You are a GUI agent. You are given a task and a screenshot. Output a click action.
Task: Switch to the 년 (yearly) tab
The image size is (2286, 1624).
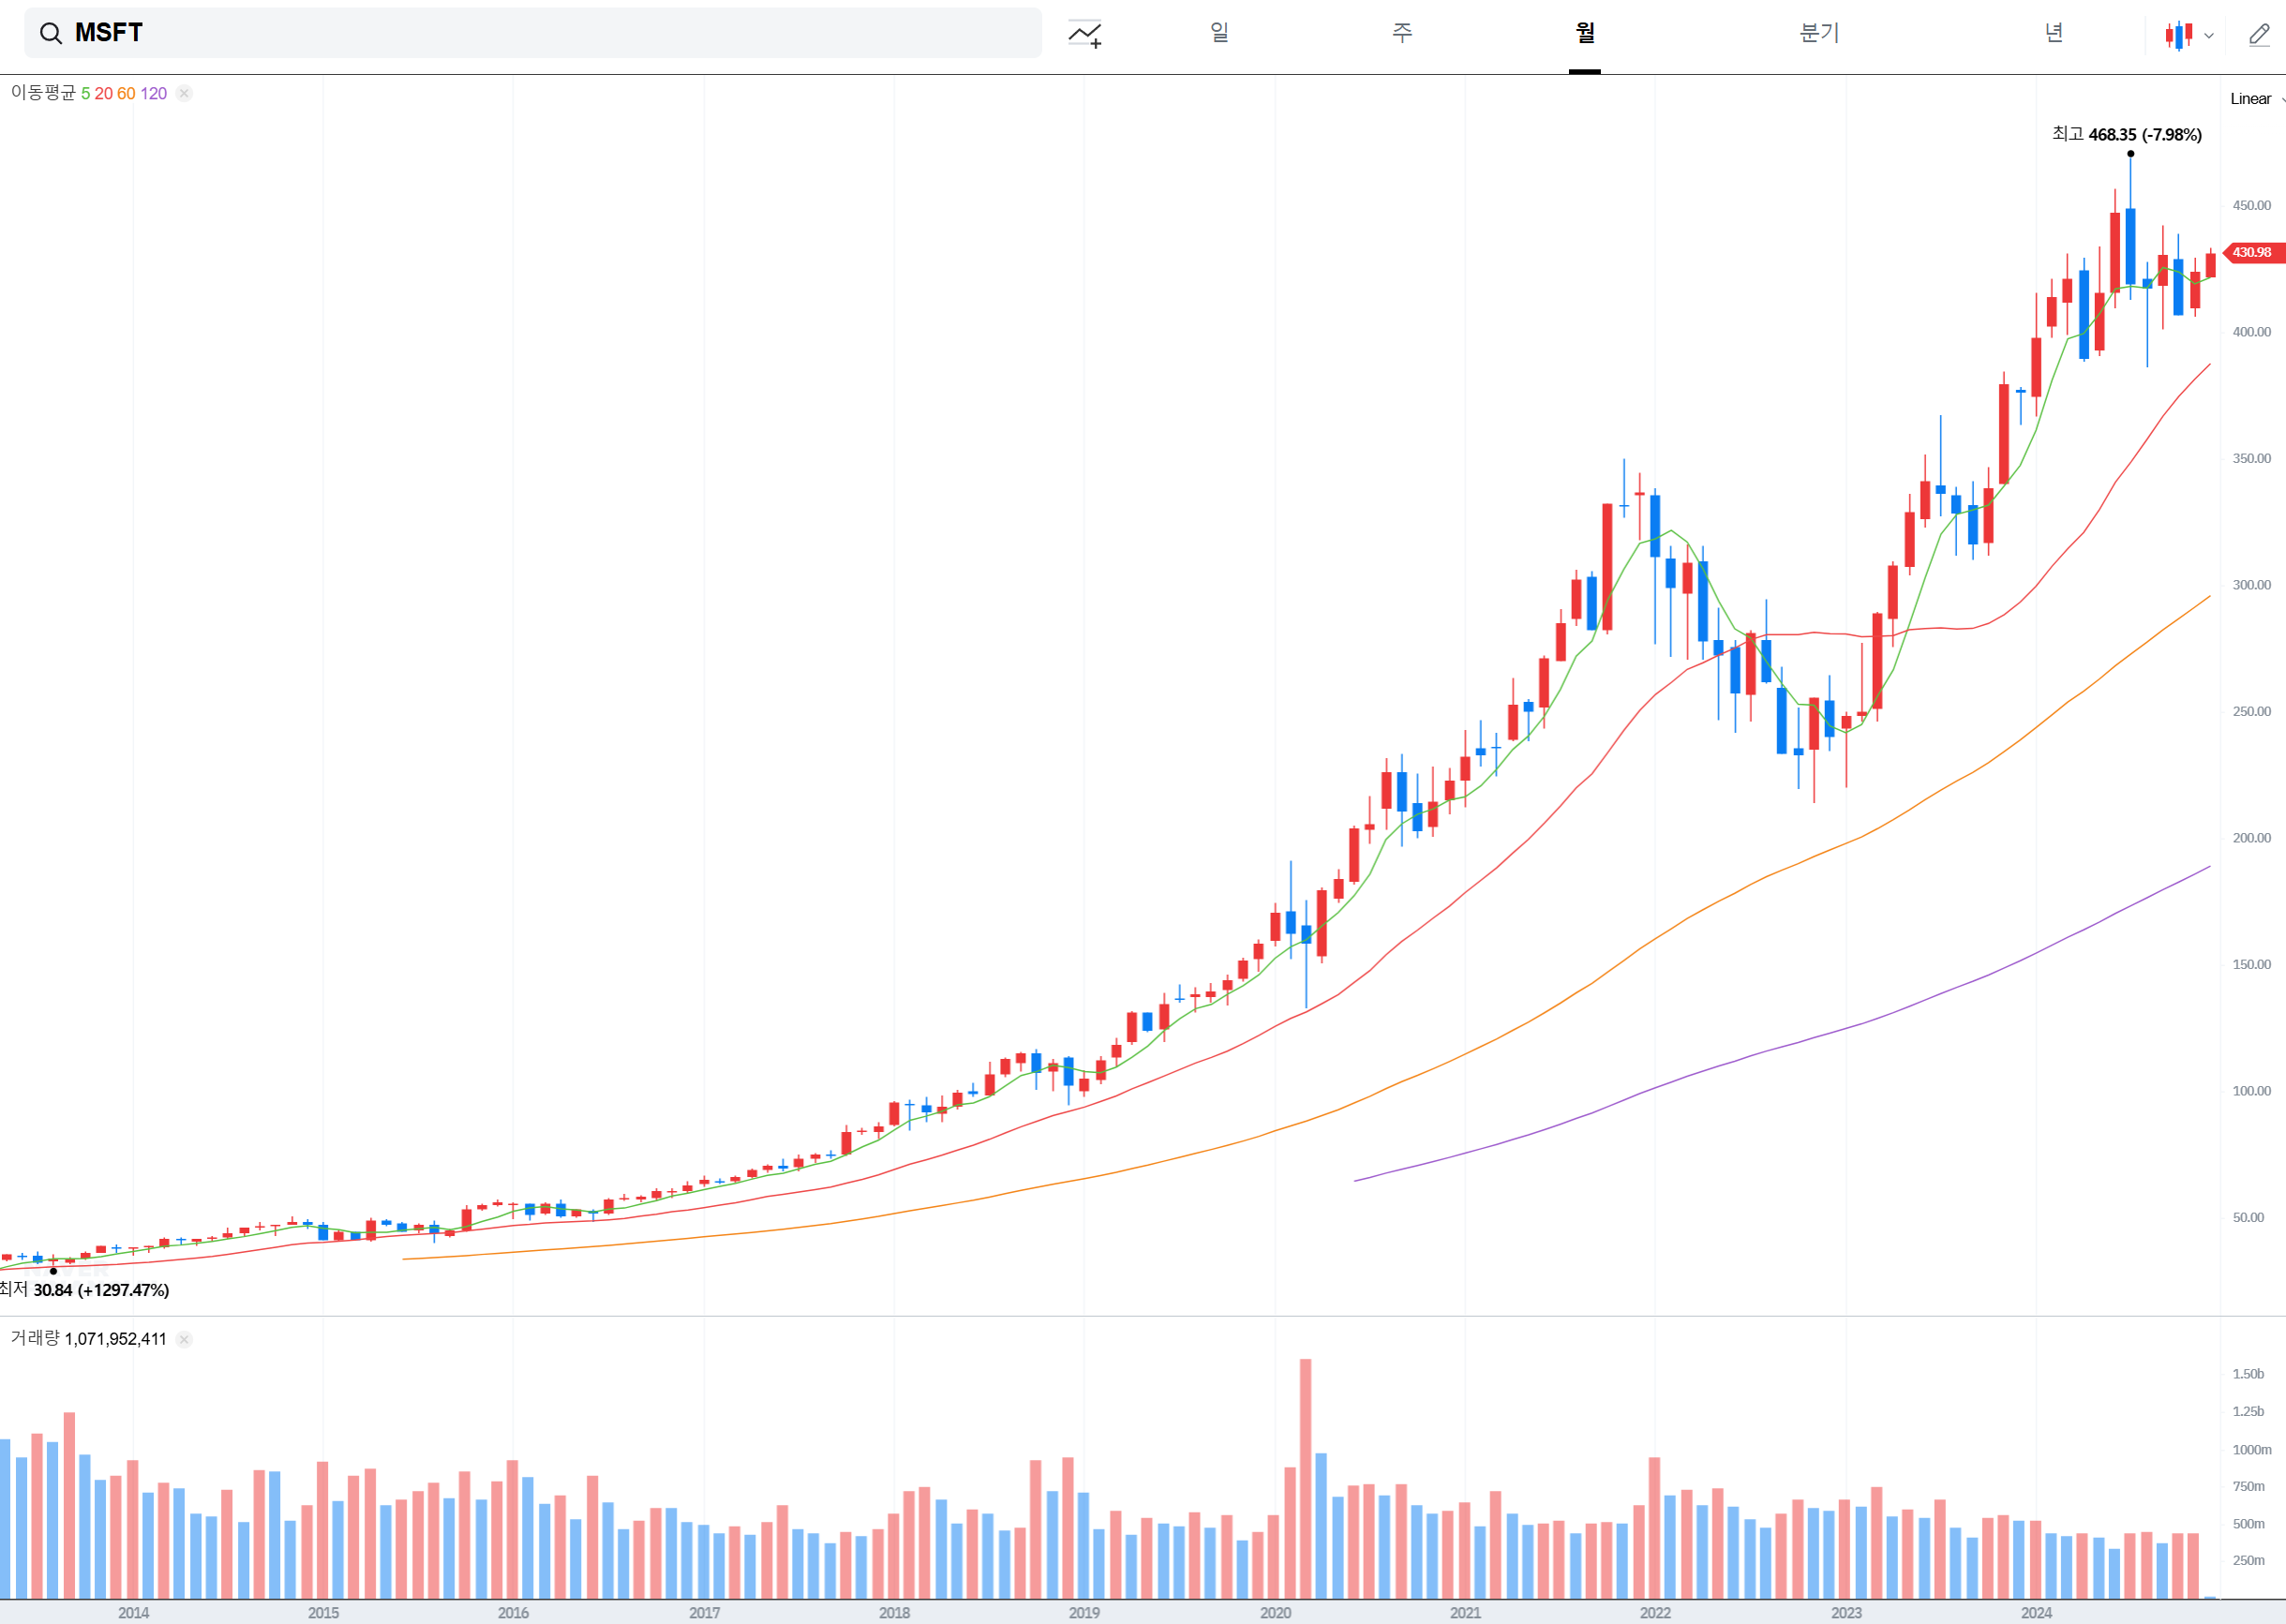click(2054, 33)
